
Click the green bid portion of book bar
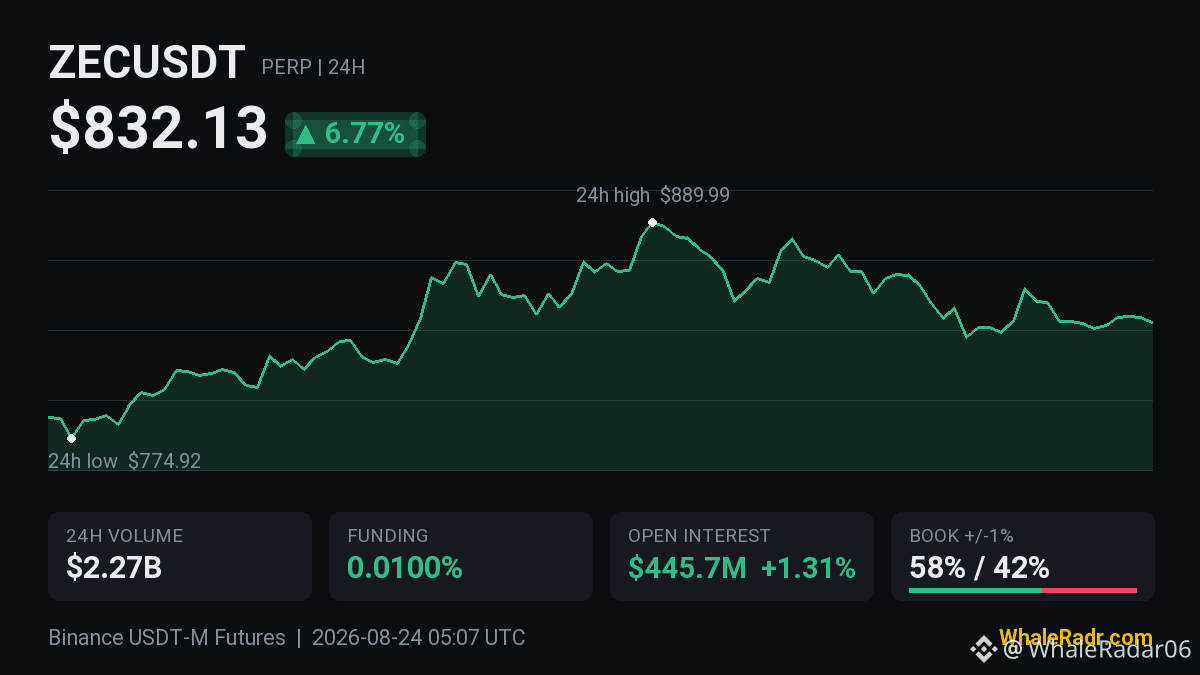click(x=975, y=591)
